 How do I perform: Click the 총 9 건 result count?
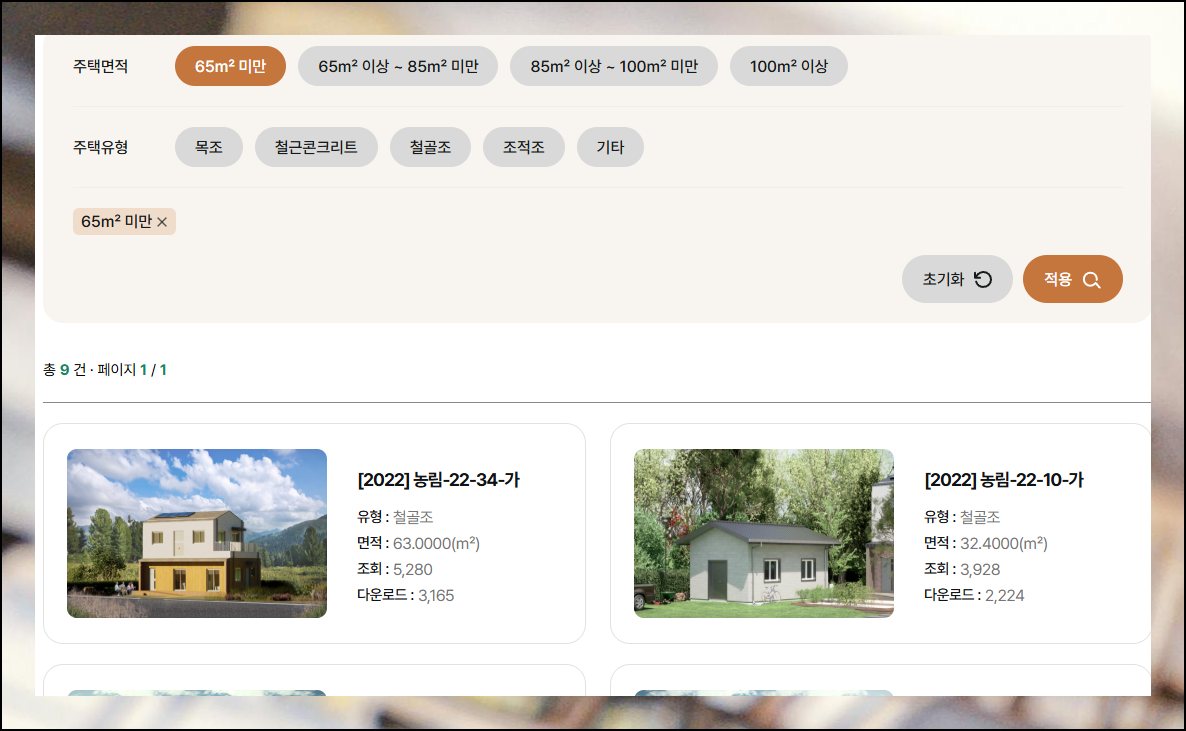point(64,369)
